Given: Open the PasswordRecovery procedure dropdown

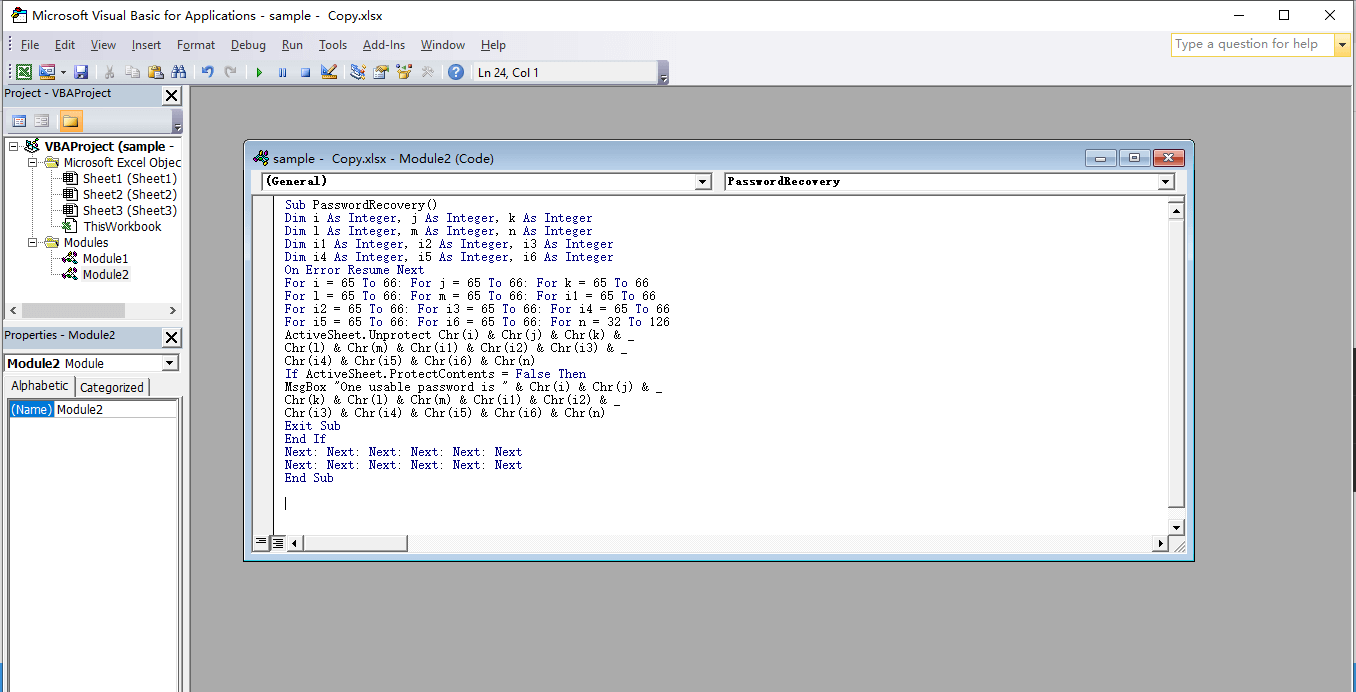Looking at the screenshot, I should pos(1166,182).
